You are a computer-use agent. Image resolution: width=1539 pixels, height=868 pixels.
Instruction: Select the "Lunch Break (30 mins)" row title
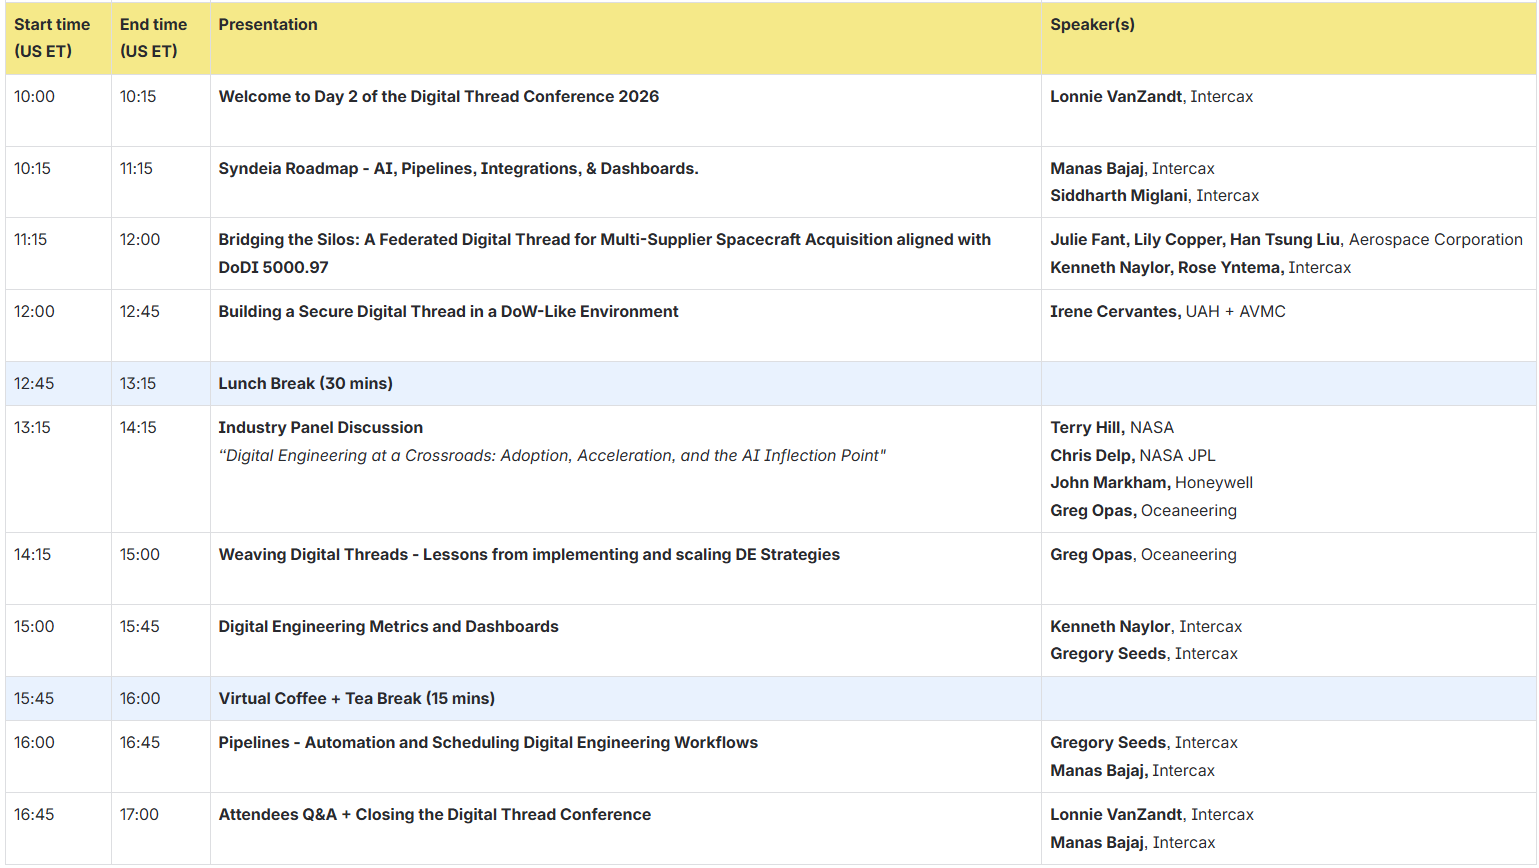tap(306, 384)
